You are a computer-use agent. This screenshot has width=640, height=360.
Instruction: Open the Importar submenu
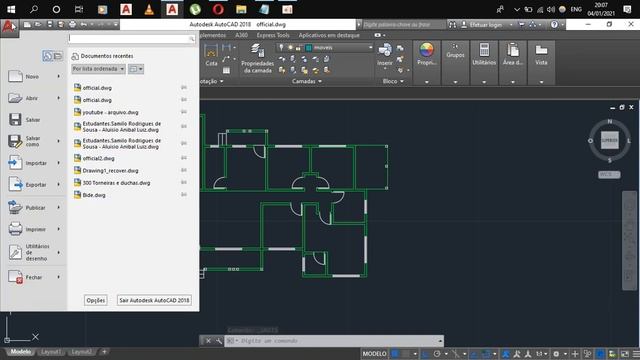(x=34, y=163)
